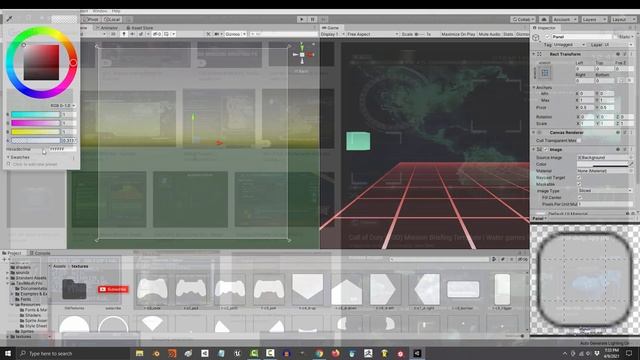Click Stats in the Game view
This screenshot has width=640, height=360.
(x=508, y=34)
